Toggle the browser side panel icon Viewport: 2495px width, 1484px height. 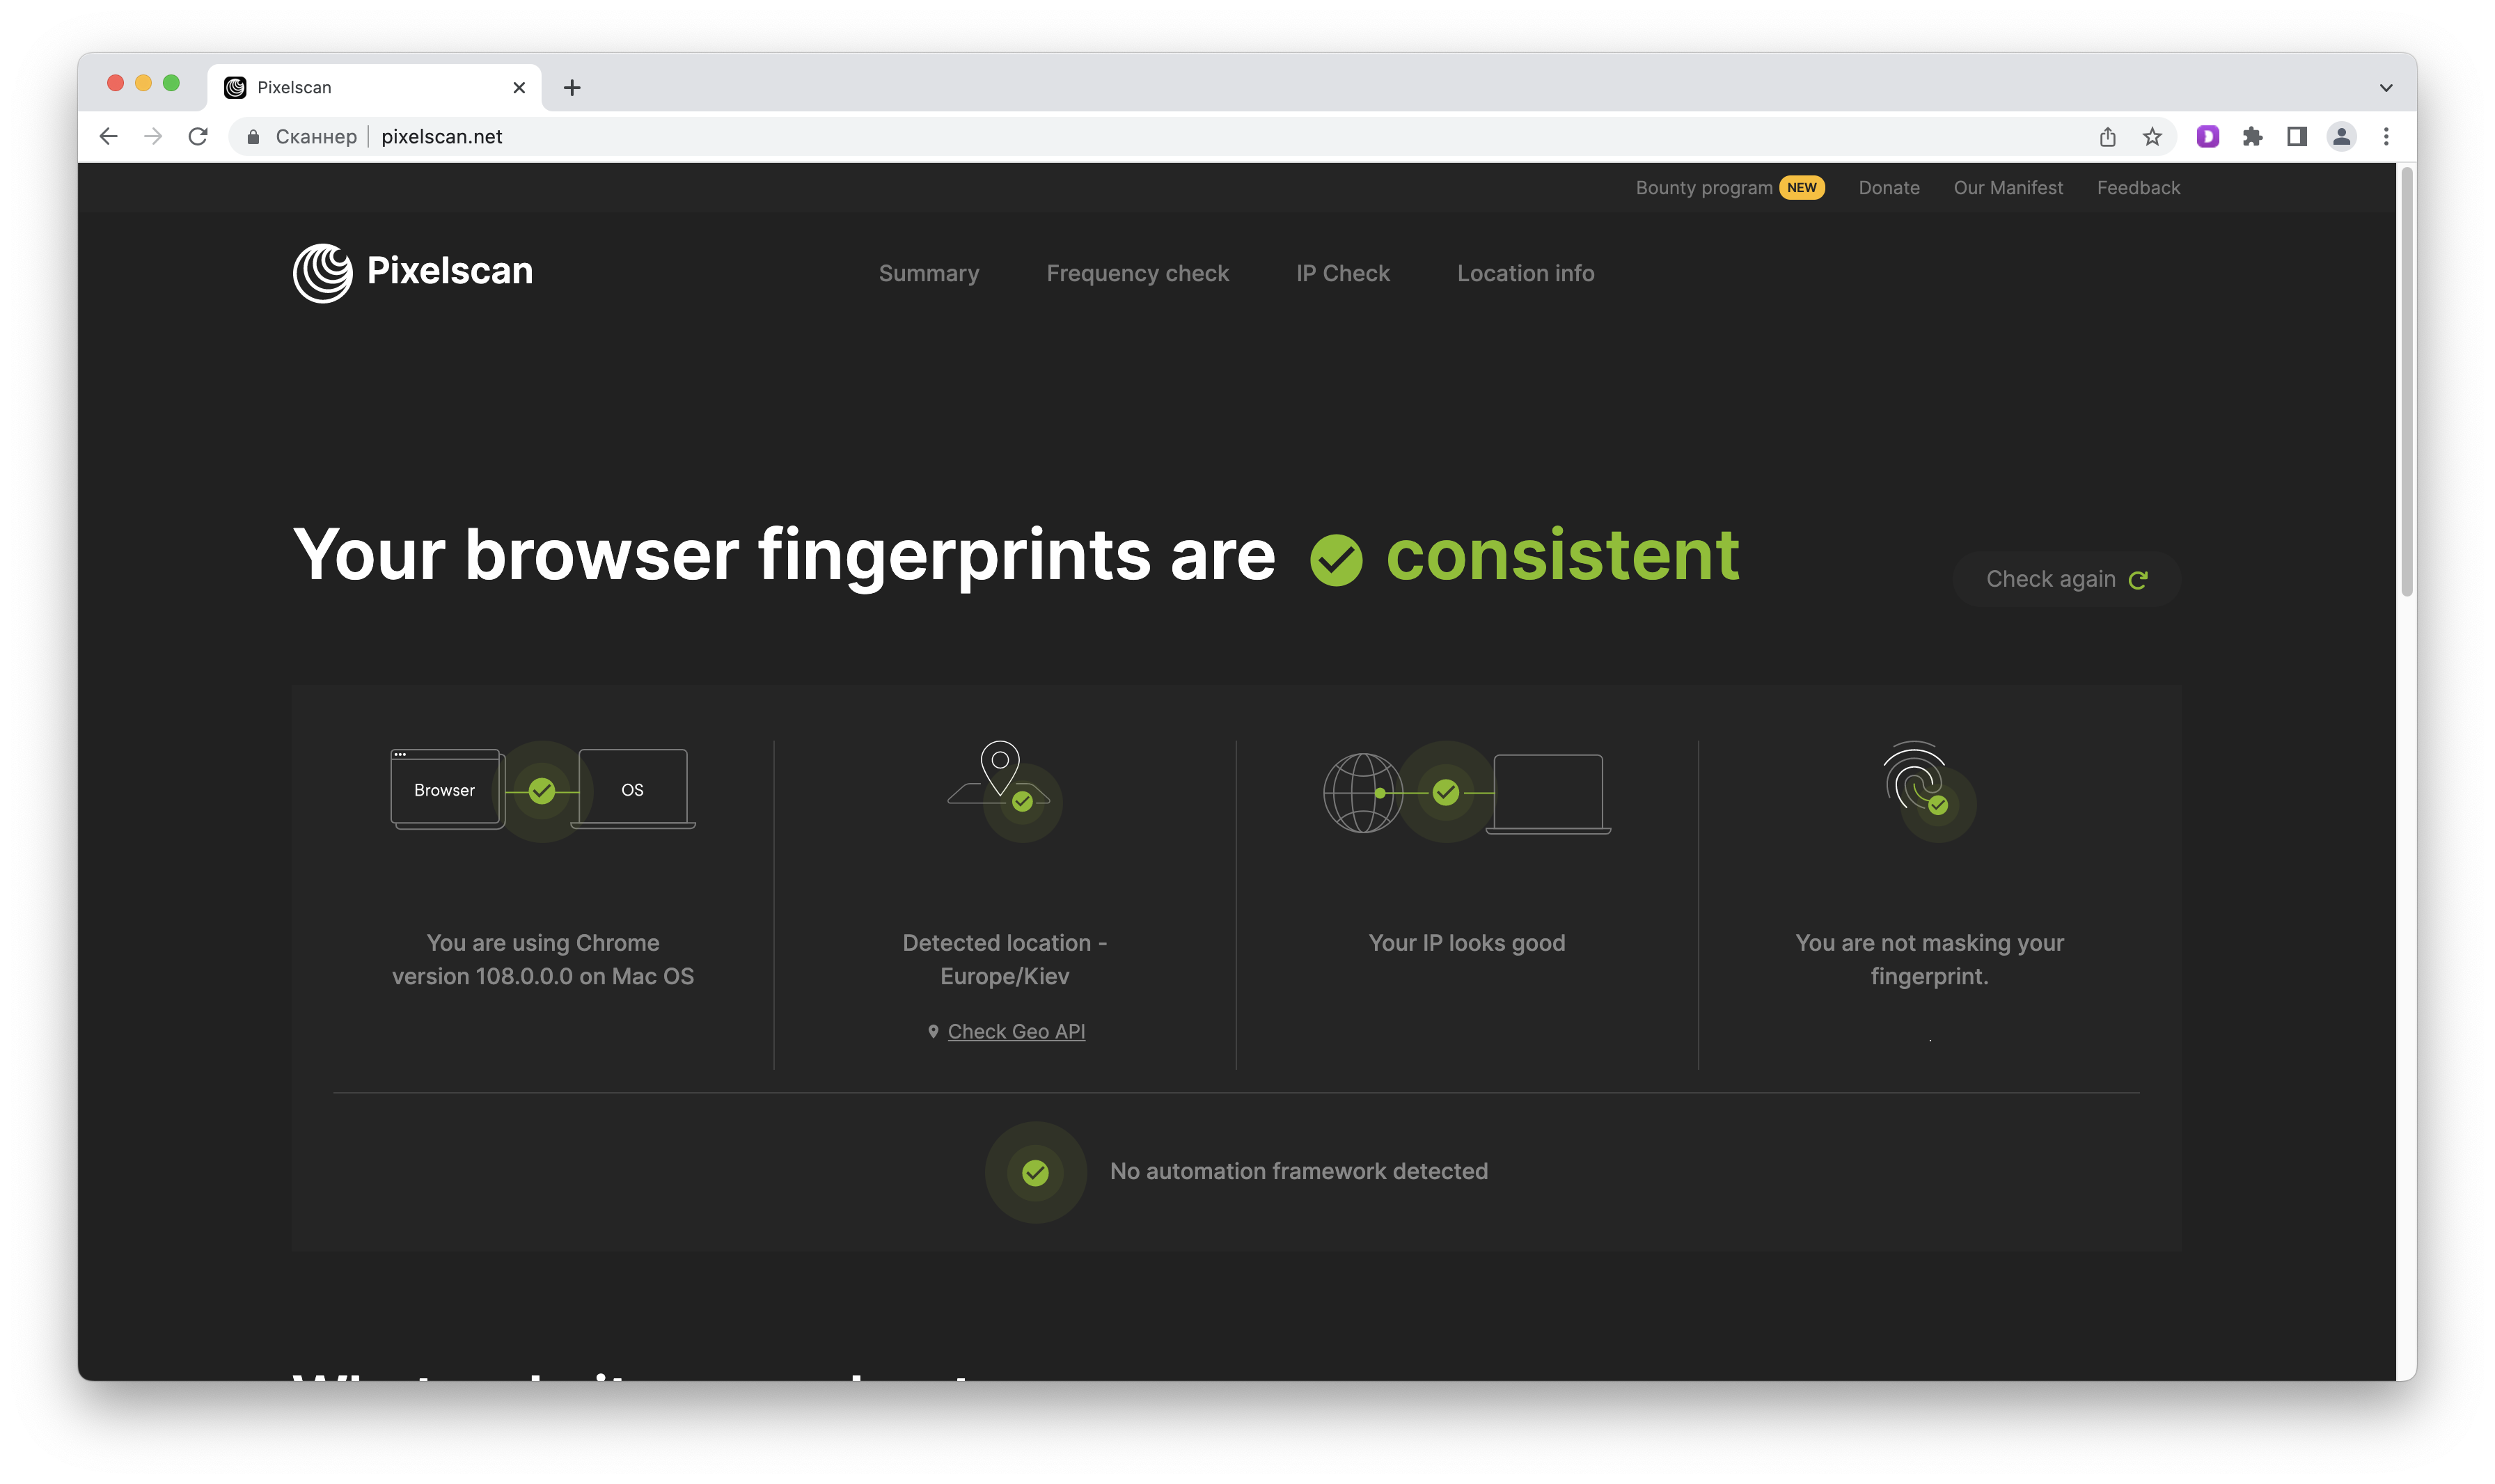[x=2297, y=137]
